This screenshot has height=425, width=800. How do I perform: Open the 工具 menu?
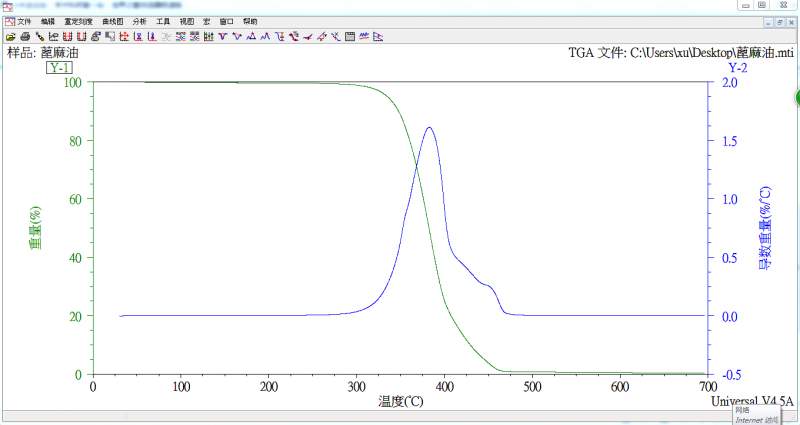[163, 21]
